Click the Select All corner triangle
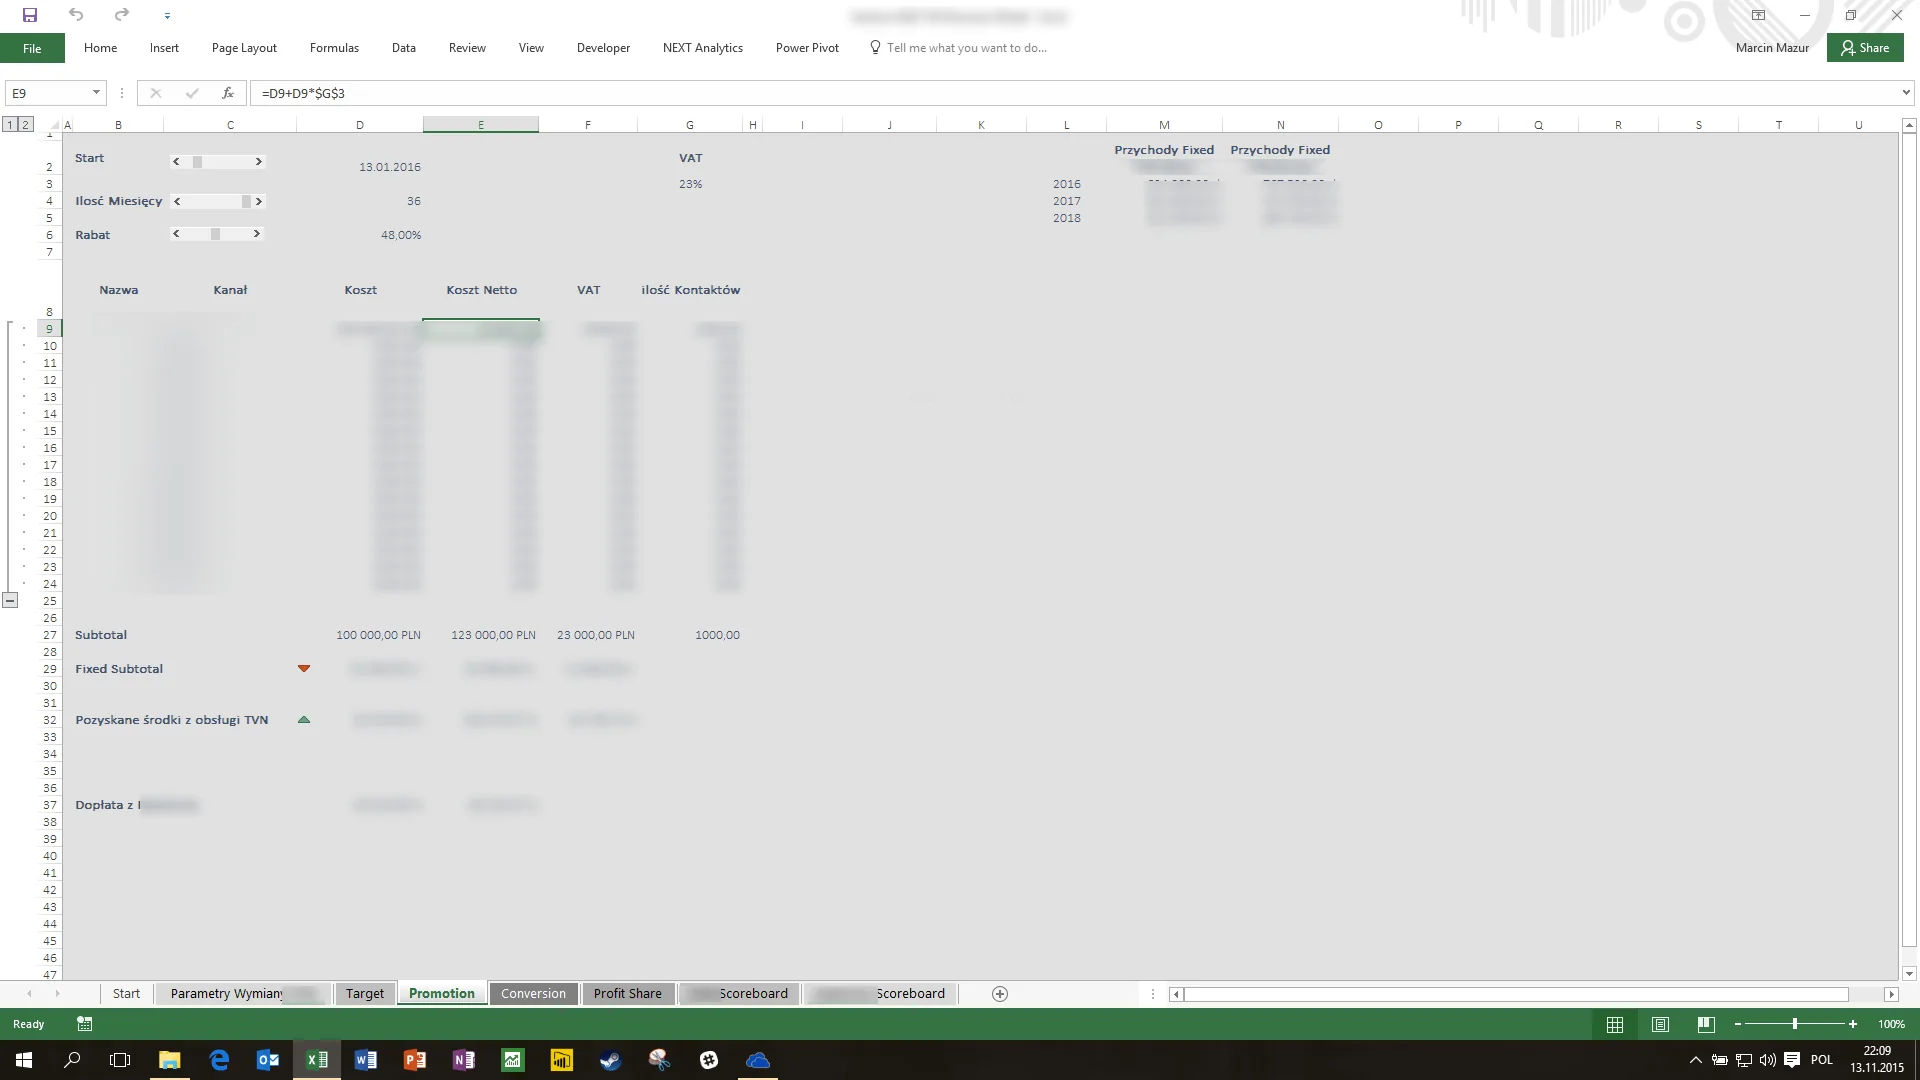This screenshot has height=1080, width=1920. click(54, 125)
